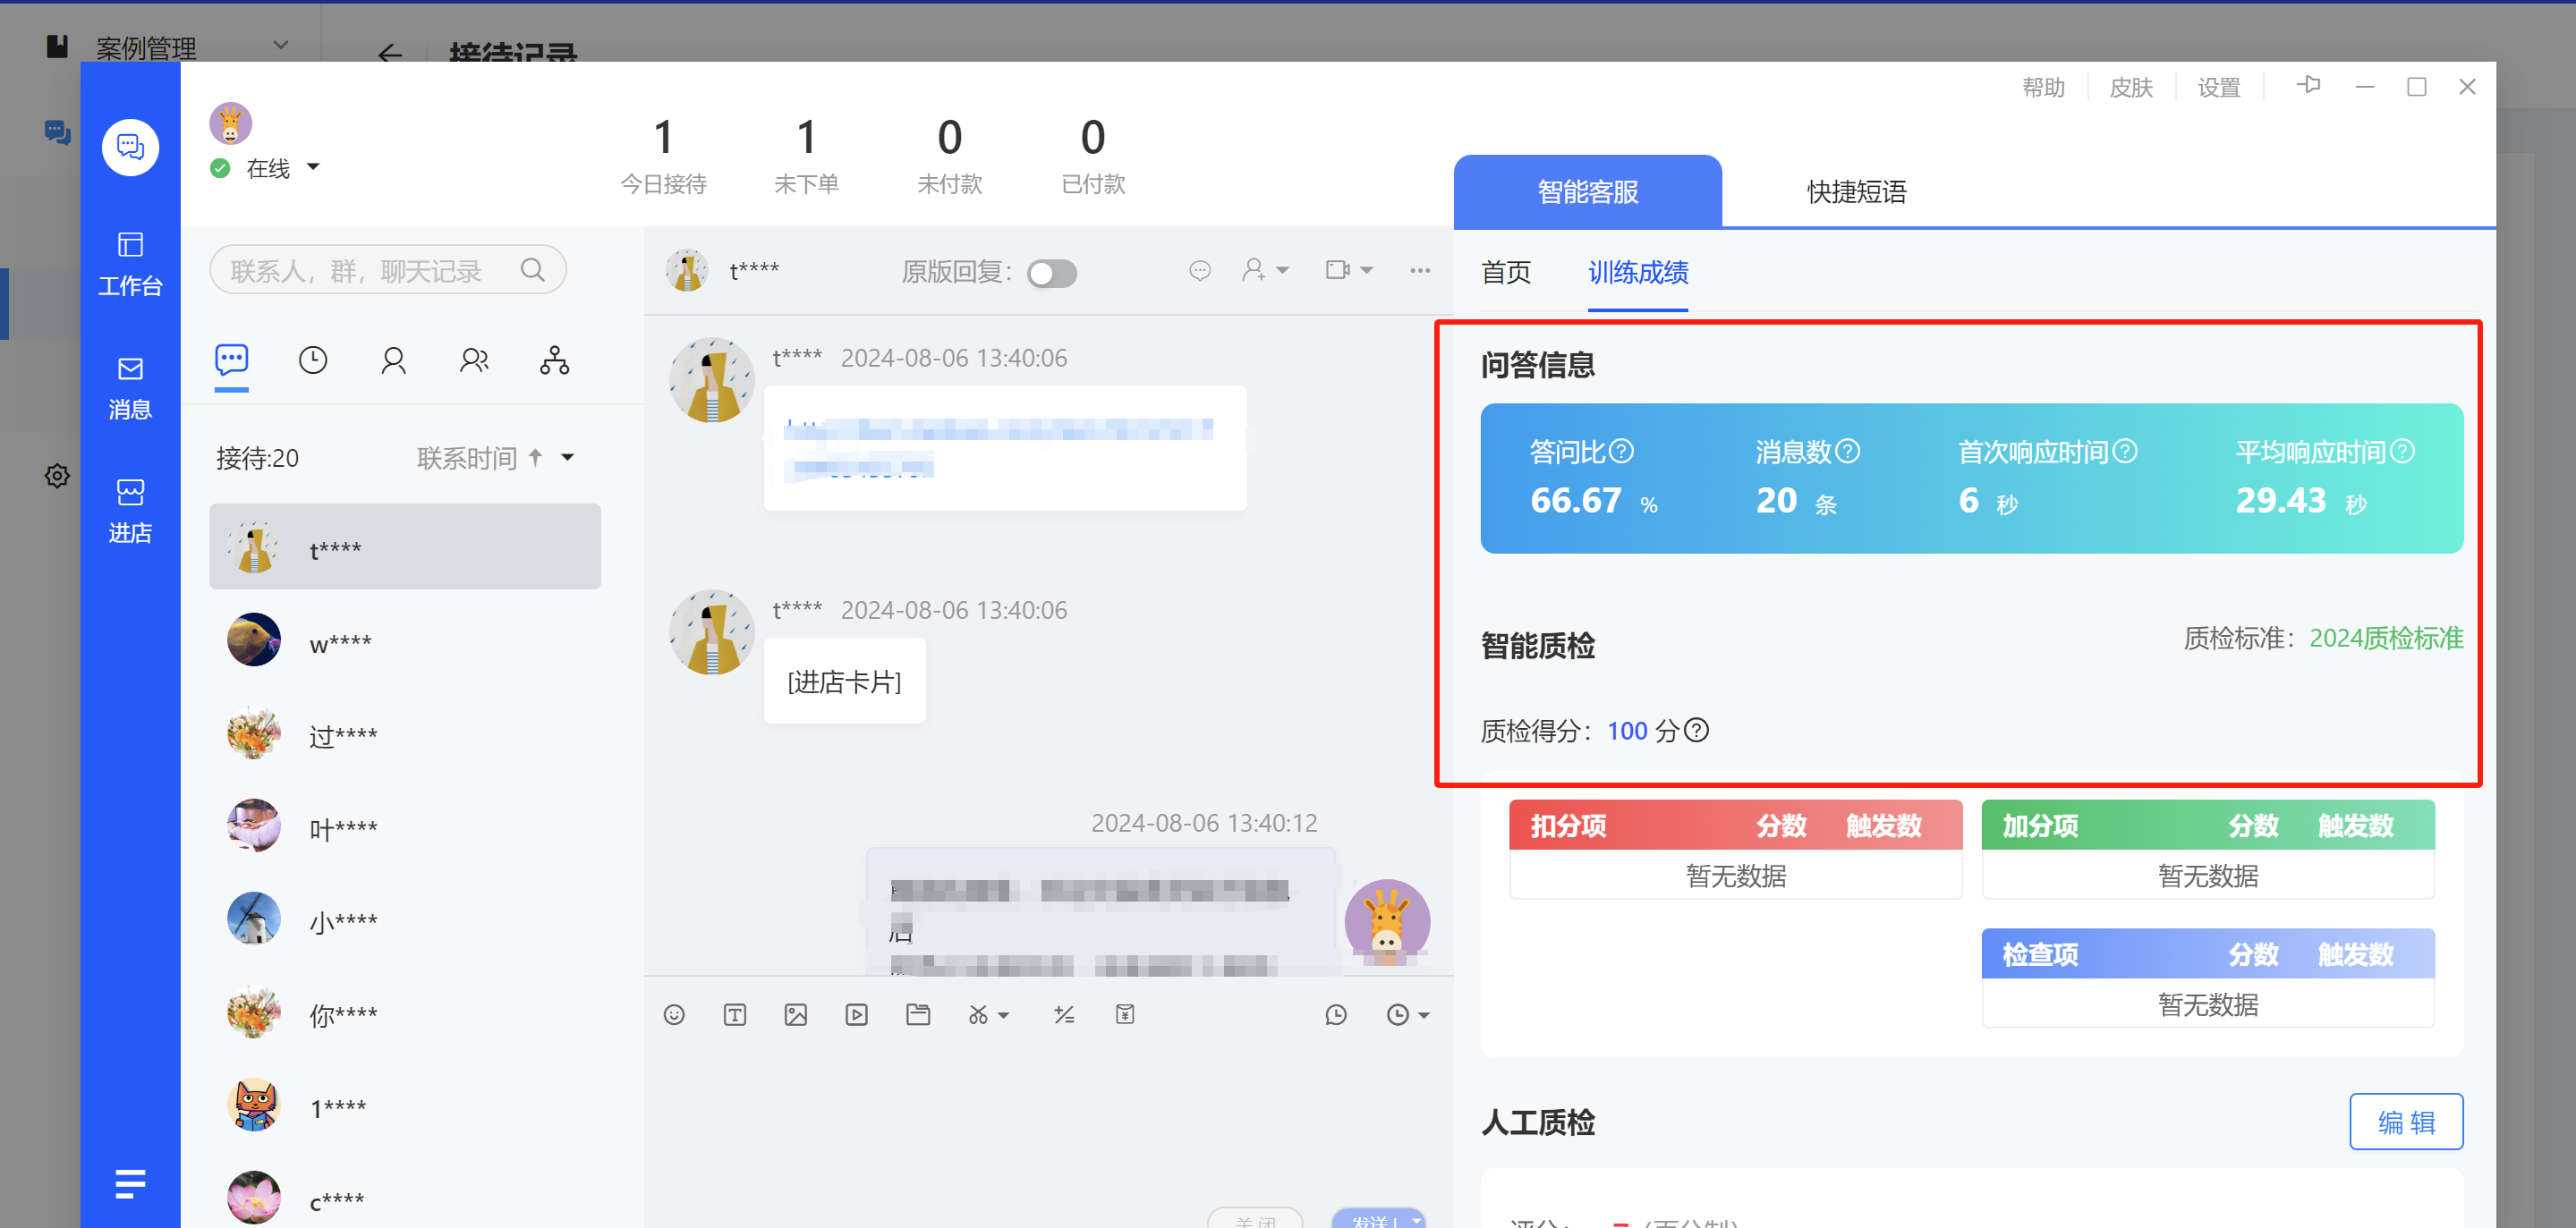2576x1228 pixels.
Task: Open the 设置 settings menu
Action: [2219, 87]
